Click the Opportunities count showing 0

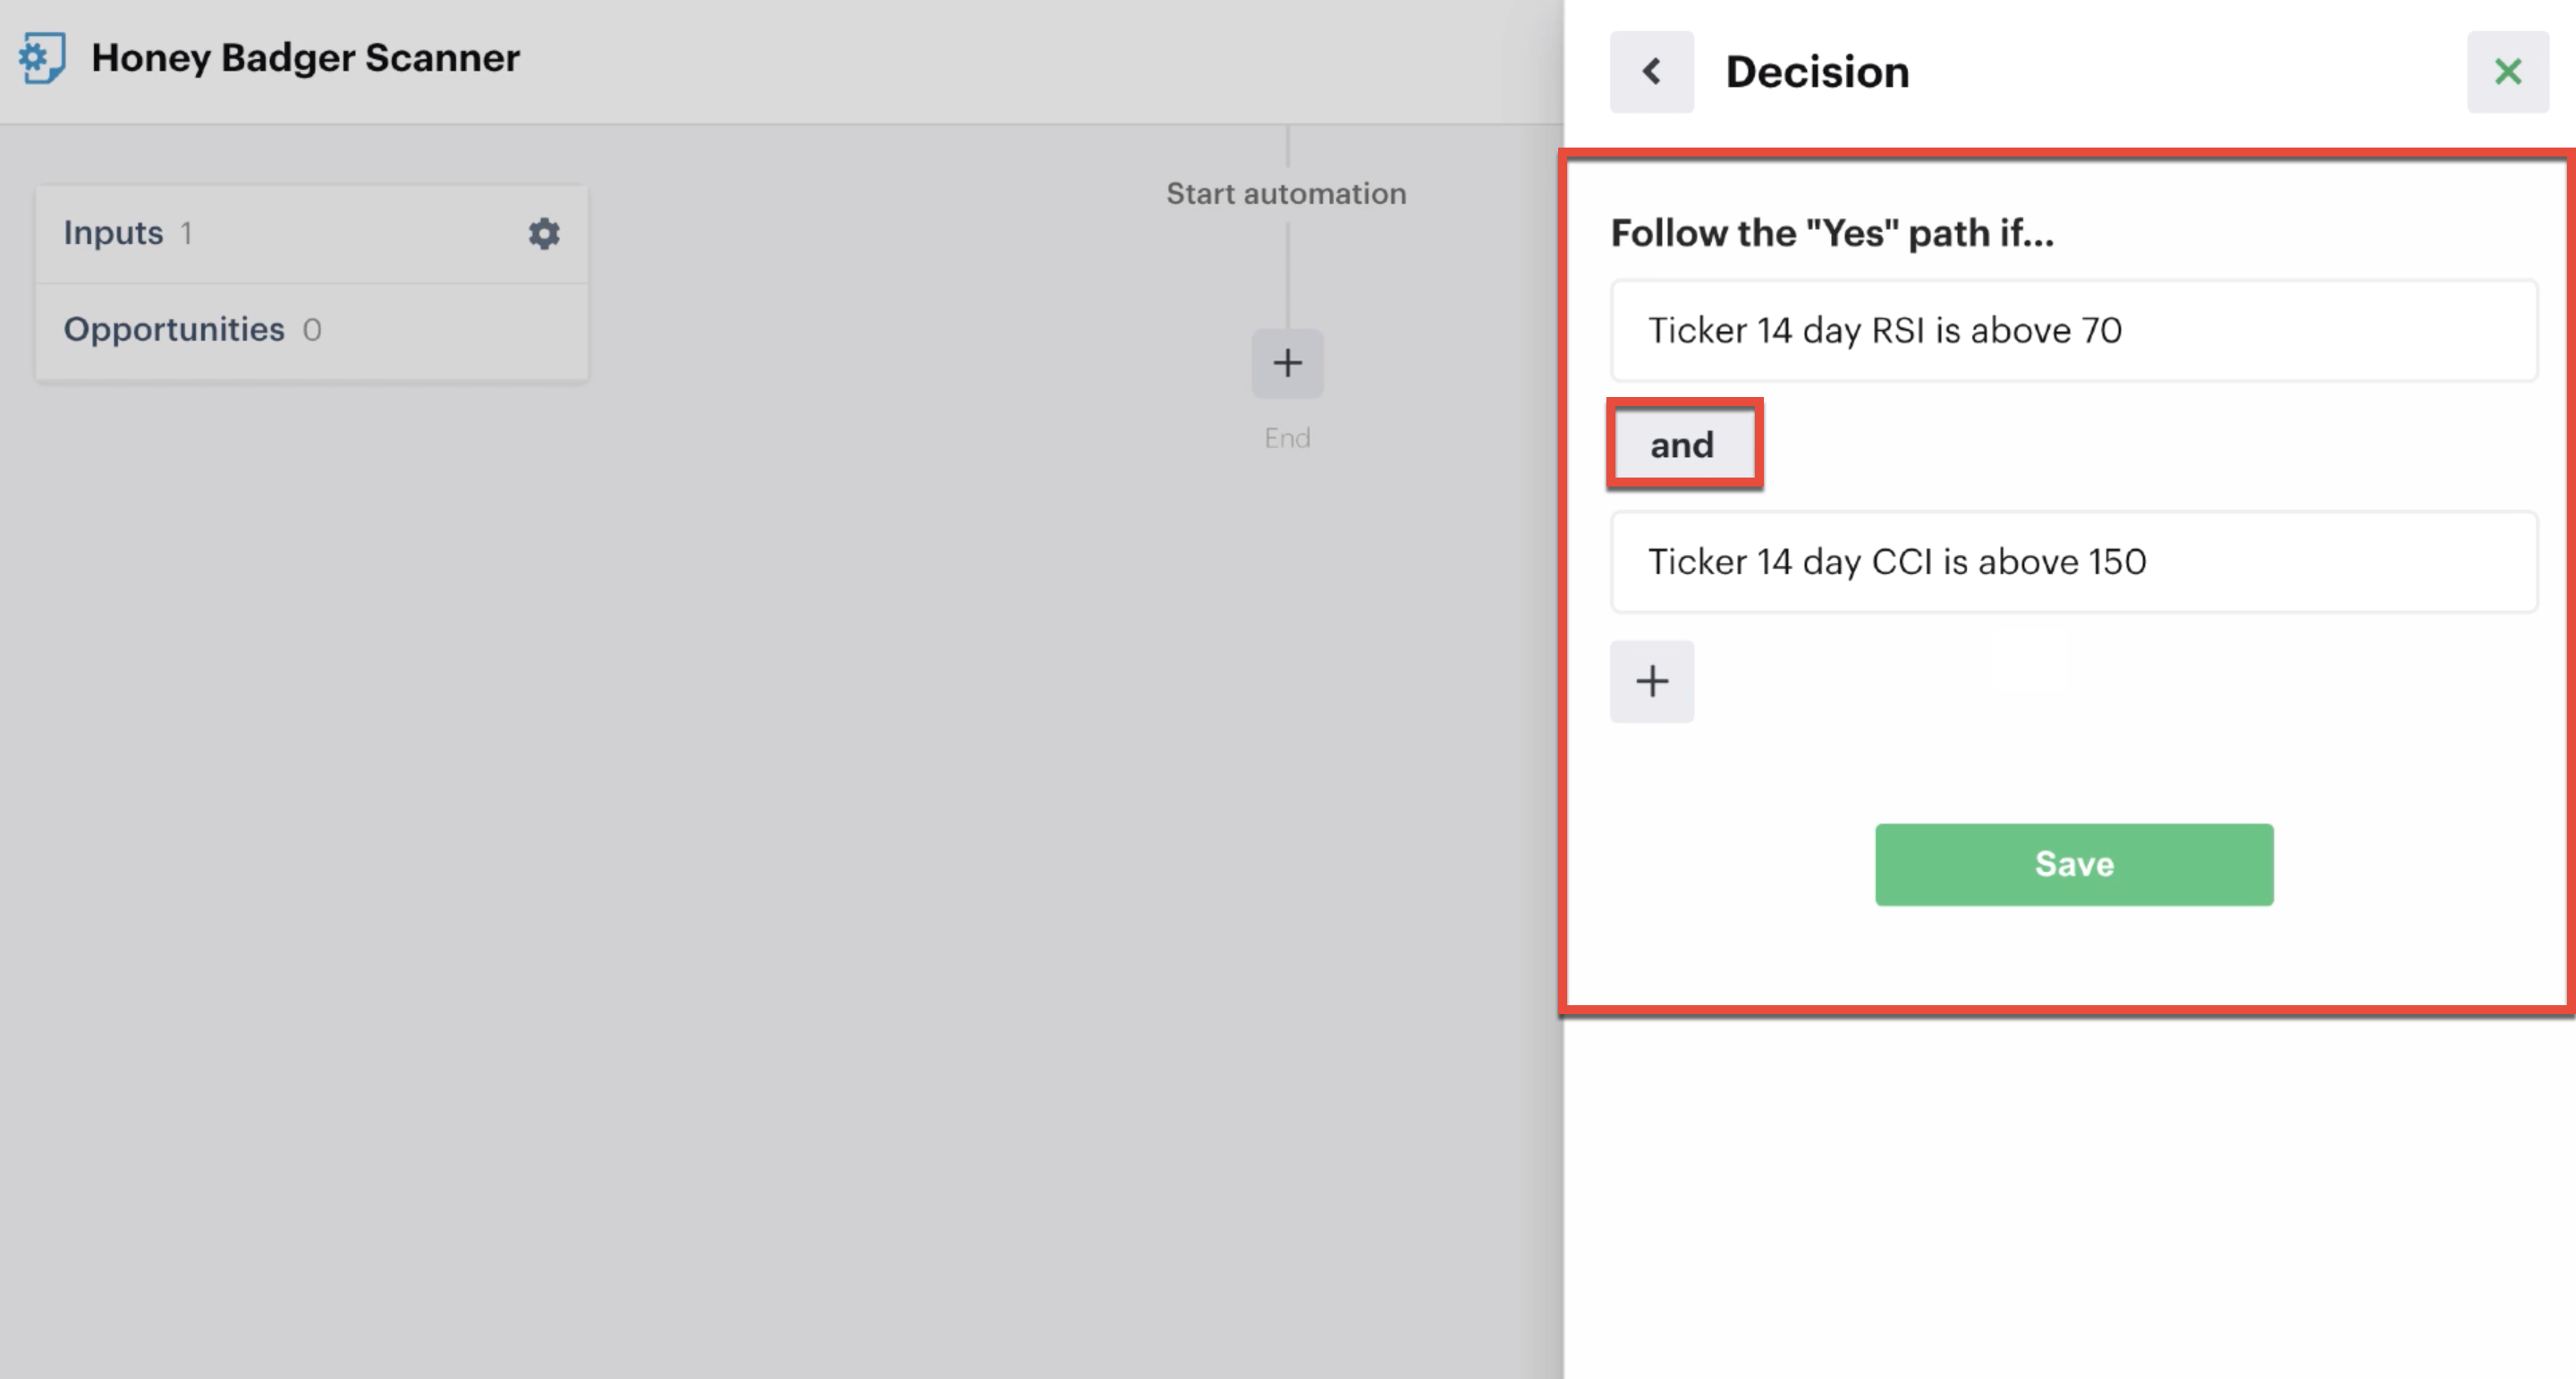pyautogui.click(x=312, y=330)
